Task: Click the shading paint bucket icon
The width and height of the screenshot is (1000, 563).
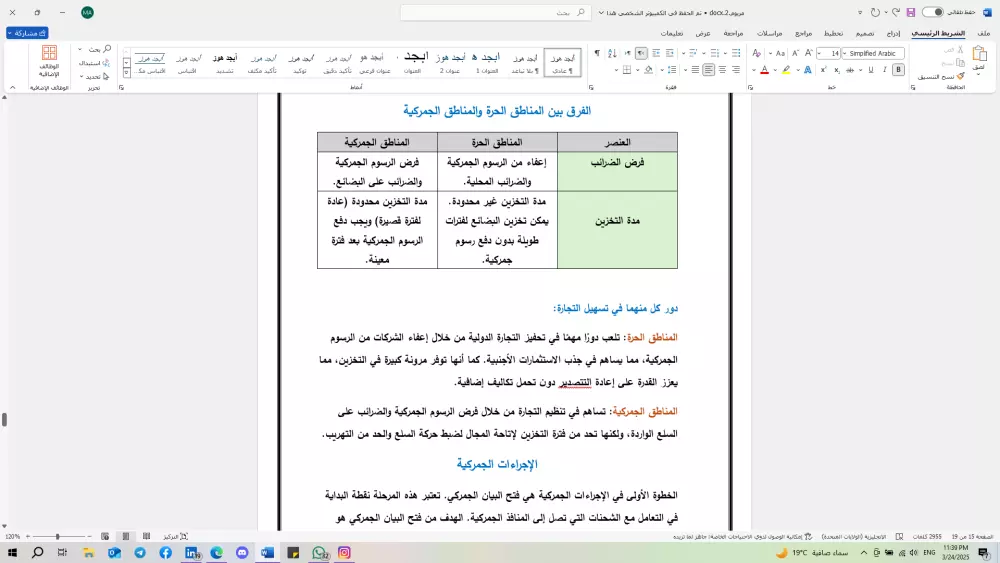Action: [x=649, y=70]
